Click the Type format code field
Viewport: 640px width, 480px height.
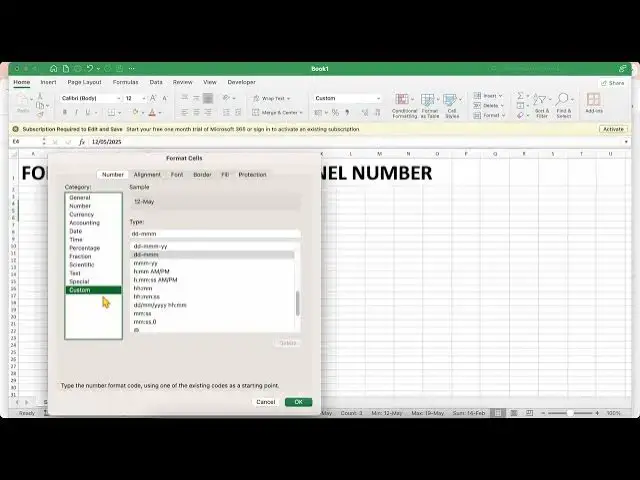click(215, 234)
